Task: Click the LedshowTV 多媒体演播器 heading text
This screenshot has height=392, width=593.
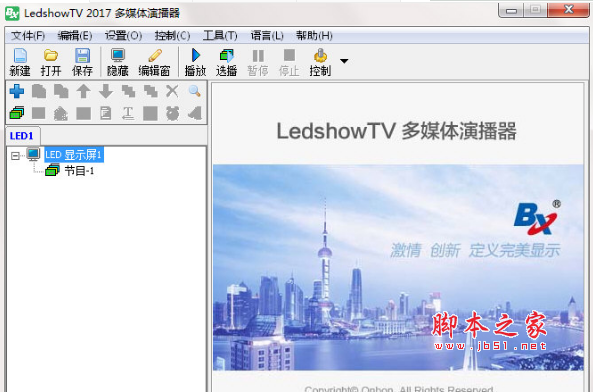Action: pos(396,131)
